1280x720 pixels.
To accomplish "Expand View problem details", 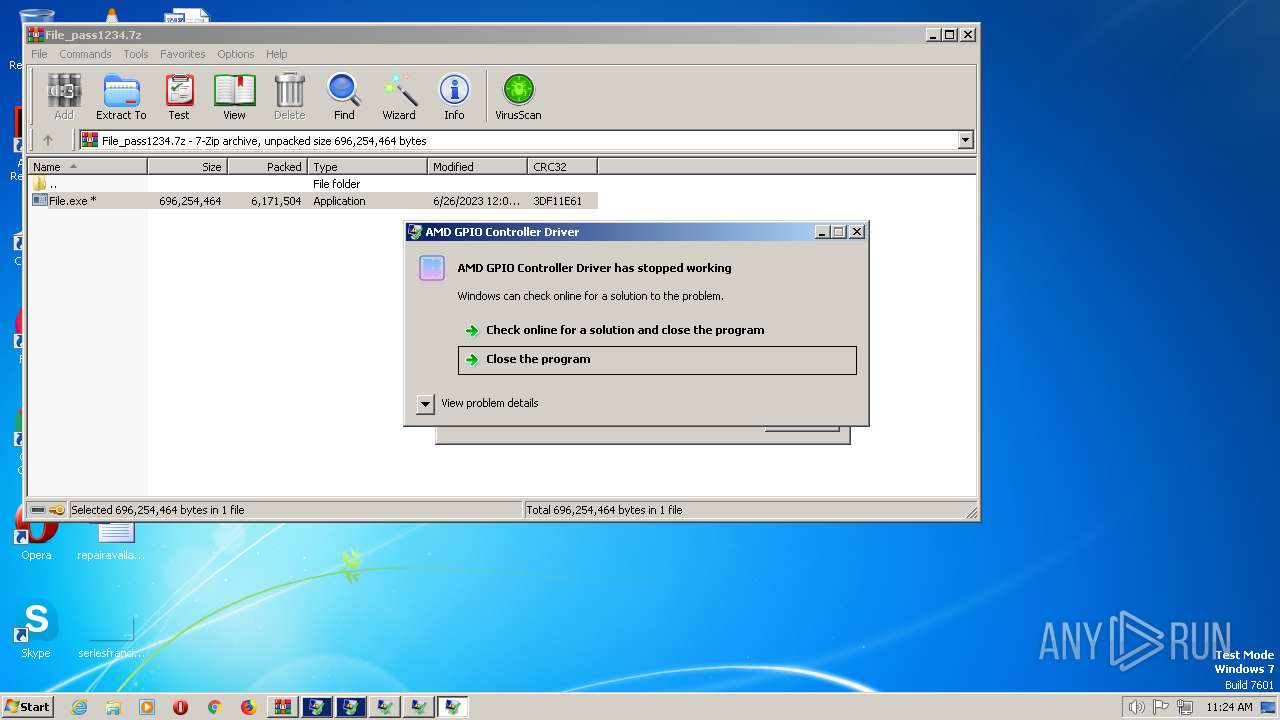I will [x=425, y=403].
